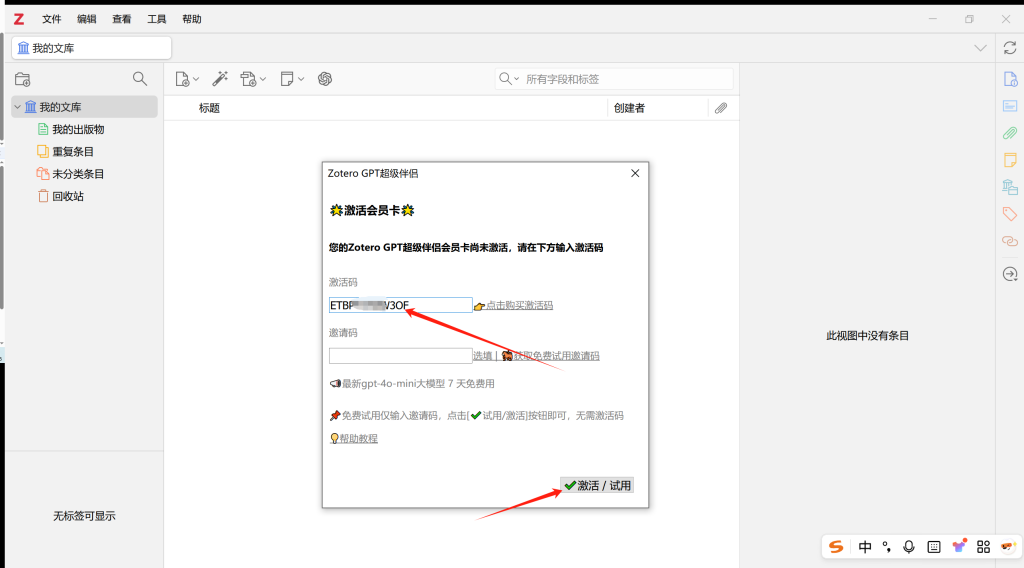Click the 激活码 input field
Image resolution: width=1024 pixels, height=568 pixels.
(400, 305)
